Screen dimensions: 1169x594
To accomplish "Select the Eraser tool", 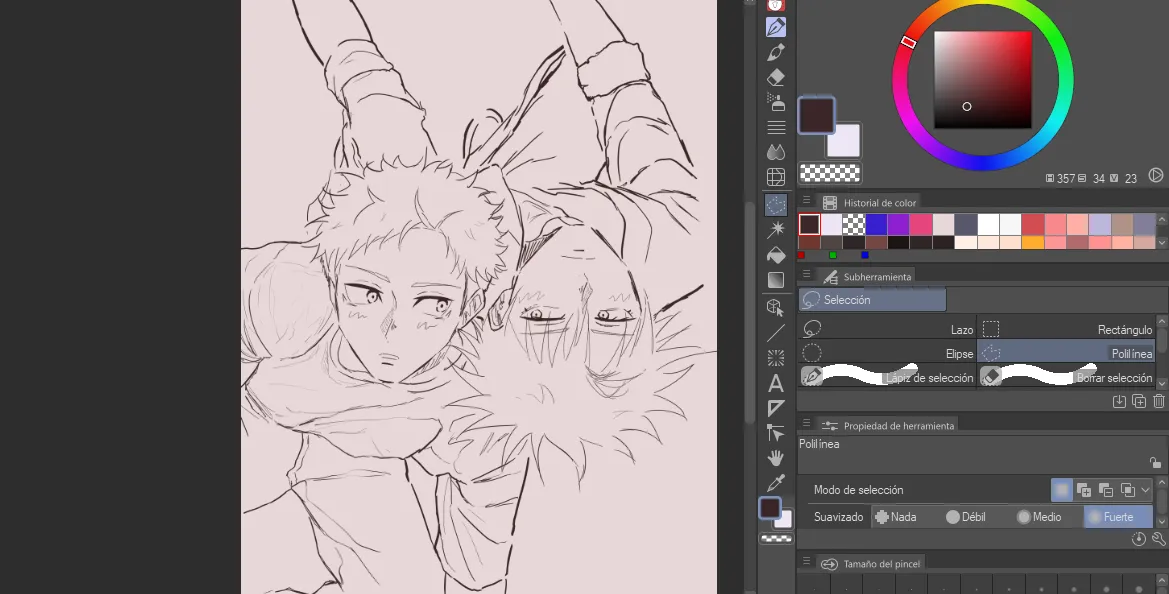I will coord(775,77).
